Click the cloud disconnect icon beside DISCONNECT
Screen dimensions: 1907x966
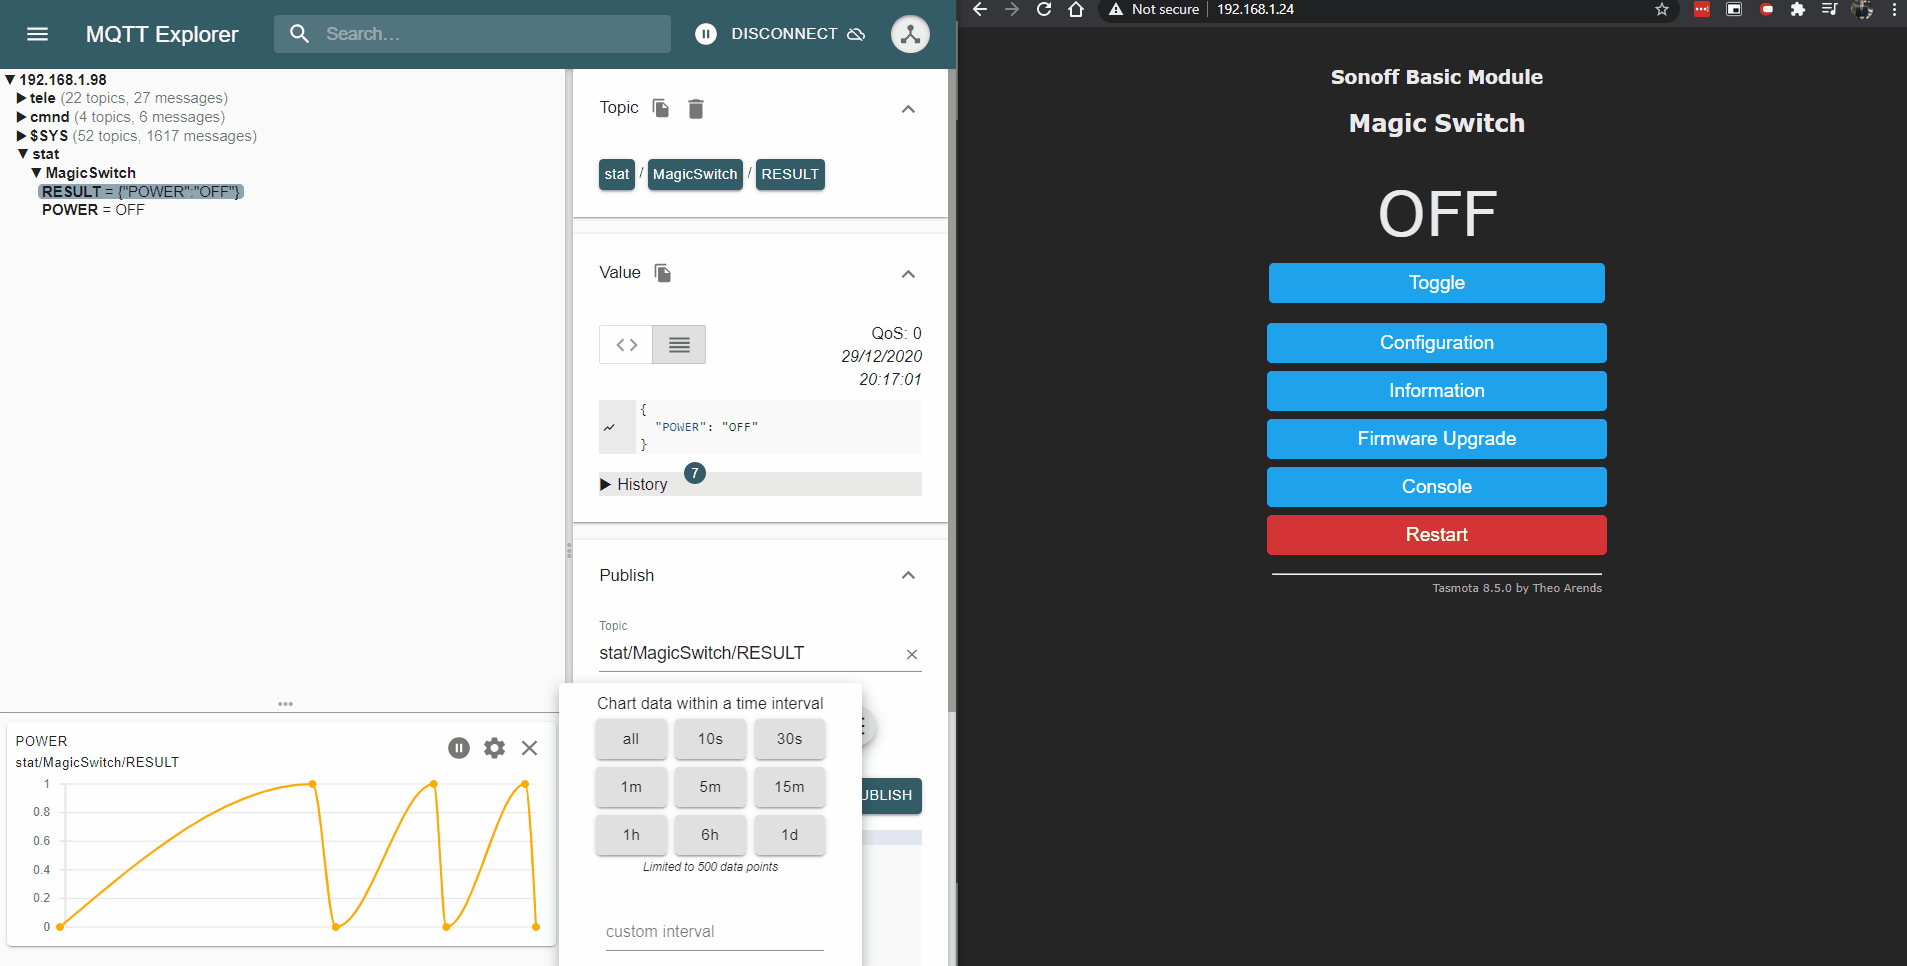[856, 33]
